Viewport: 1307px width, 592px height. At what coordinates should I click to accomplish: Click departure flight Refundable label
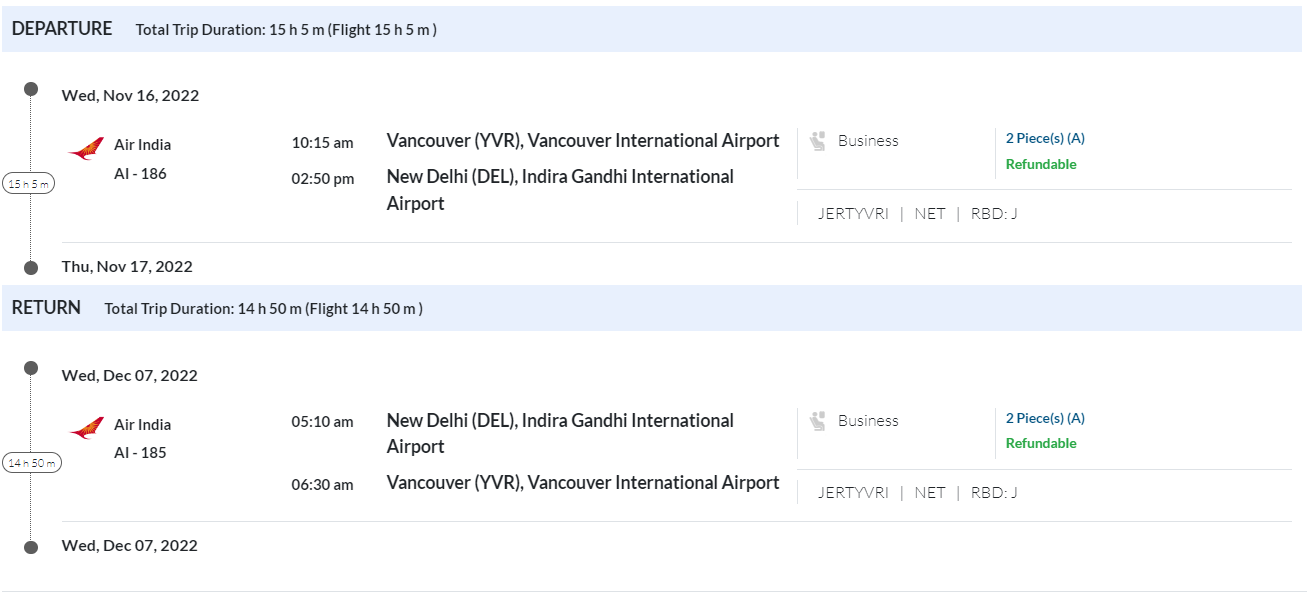[1041, 164]
